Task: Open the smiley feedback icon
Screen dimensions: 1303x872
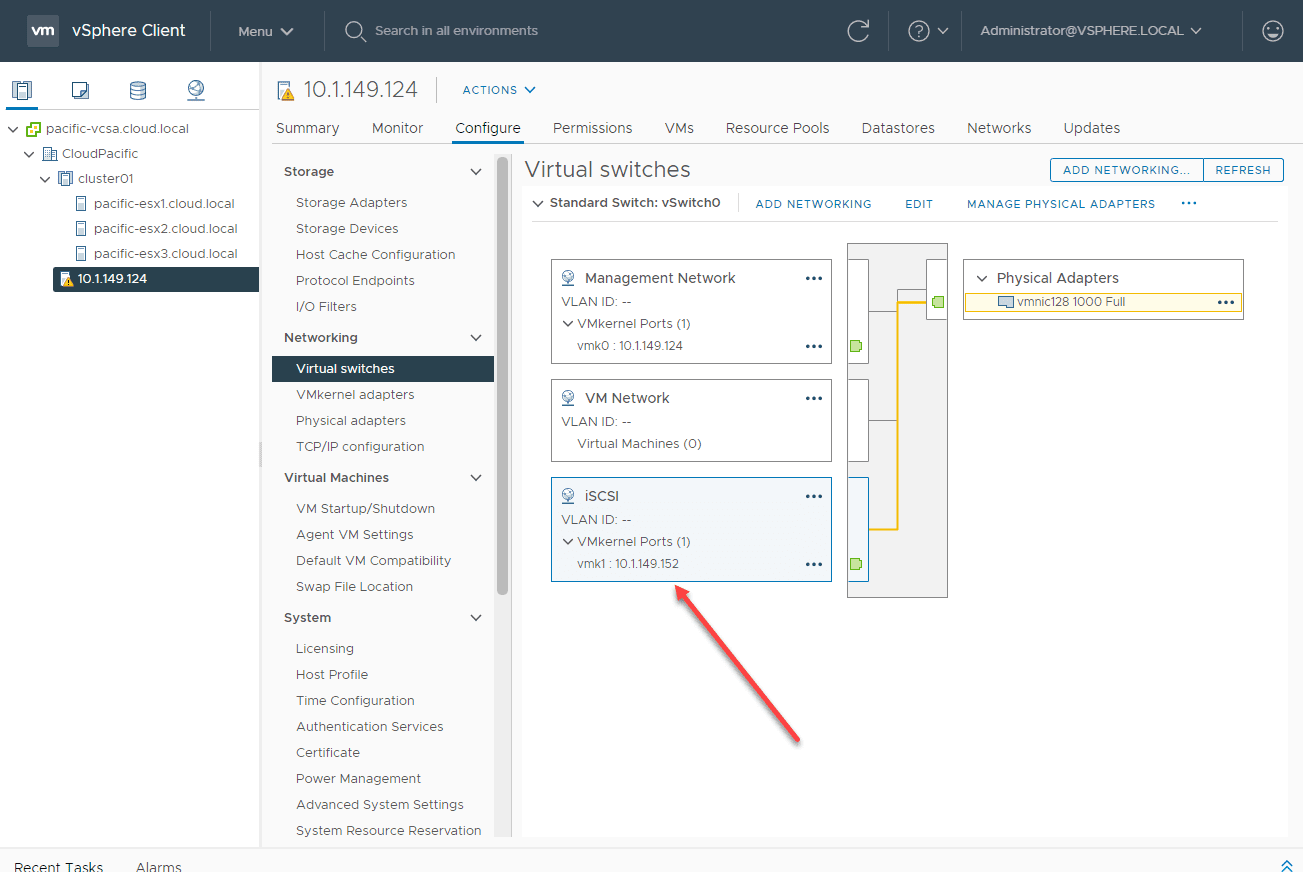Action: 1273,31
